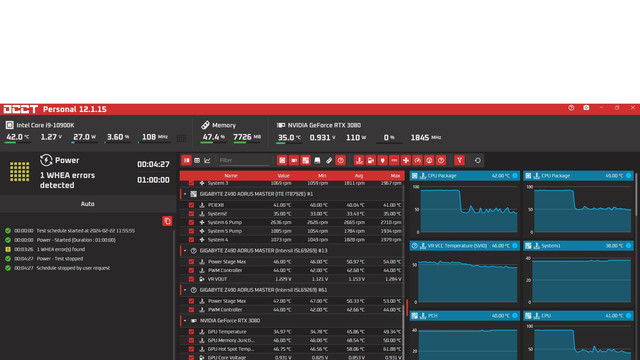Image resolution: width=640 pixels, height=360 pixels.
Task: Toggle the storage drive sensors filter icon
Action: pos(317,160)
